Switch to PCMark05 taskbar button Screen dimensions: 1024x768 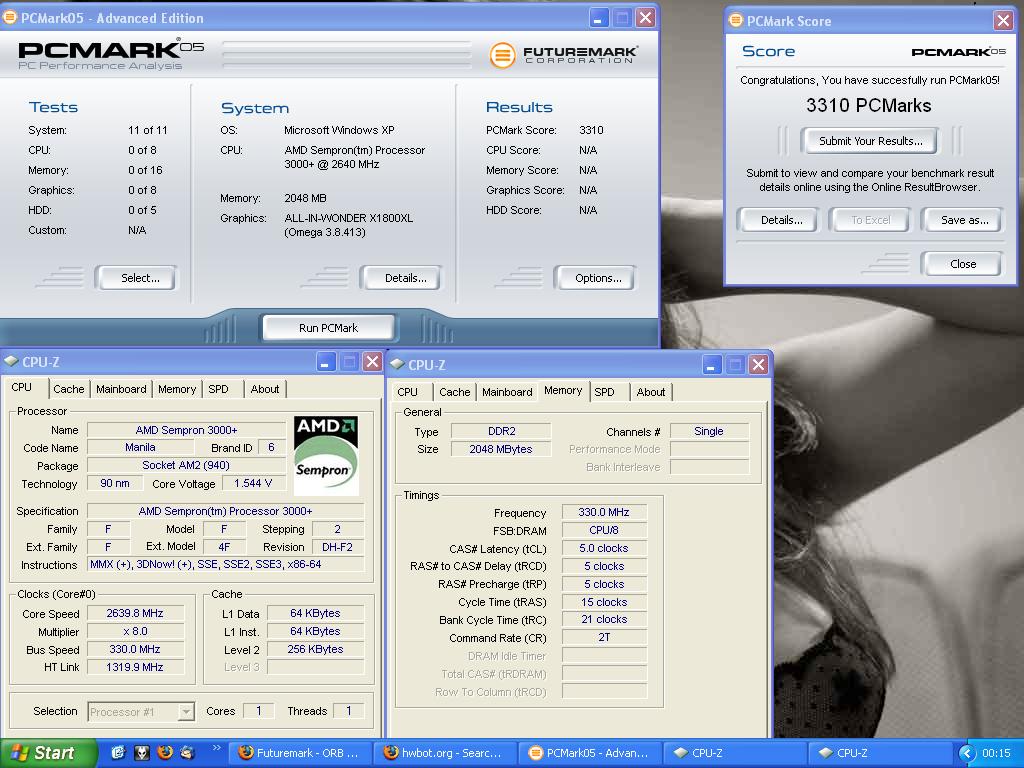tap(590, 753)
